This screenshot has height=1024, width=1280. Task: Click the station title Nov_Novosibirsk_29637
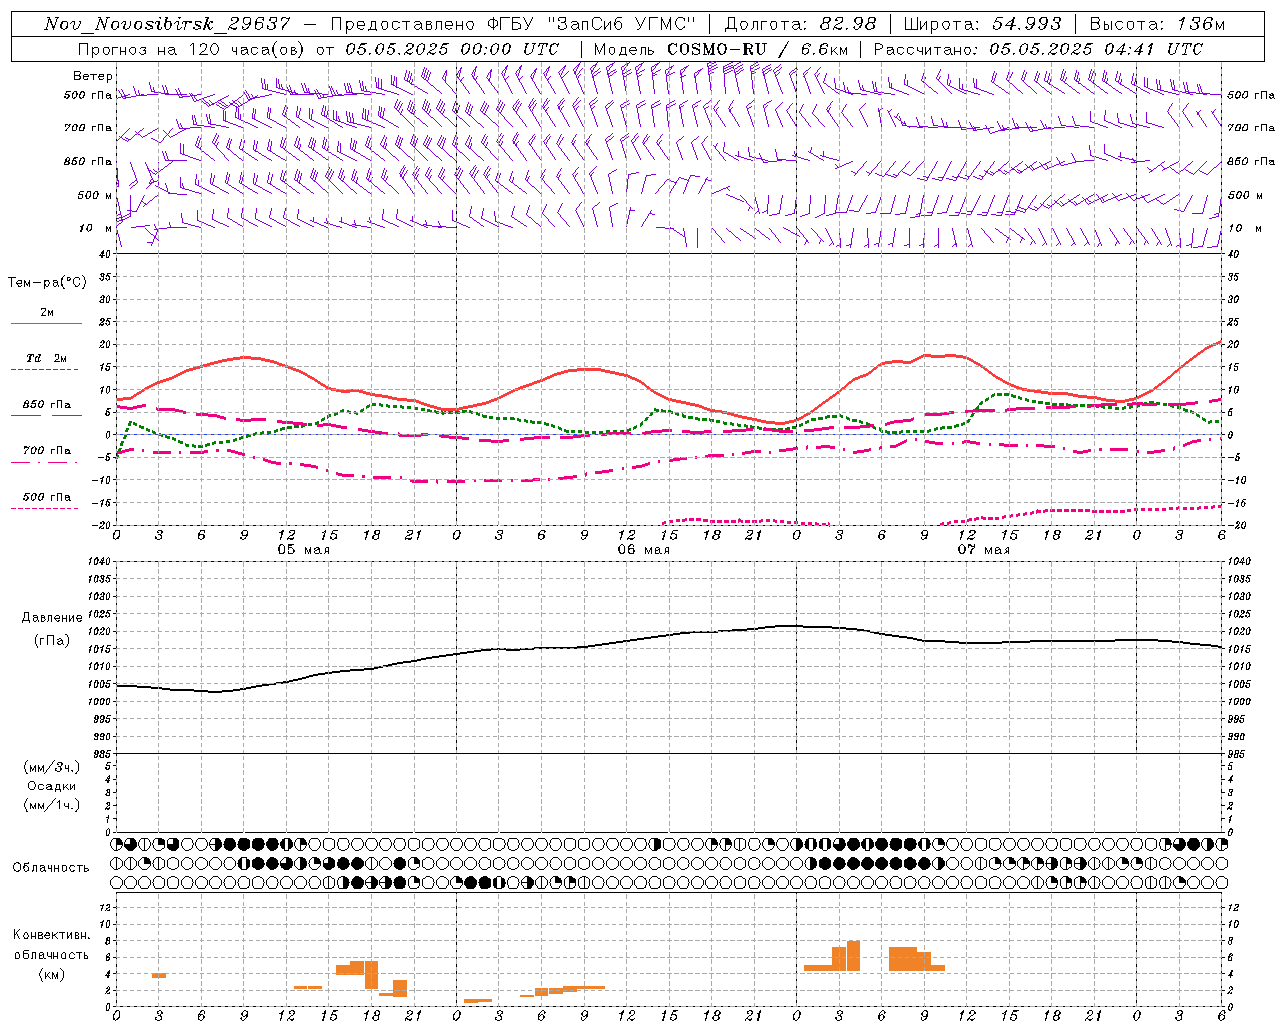(x=167, y=24)
